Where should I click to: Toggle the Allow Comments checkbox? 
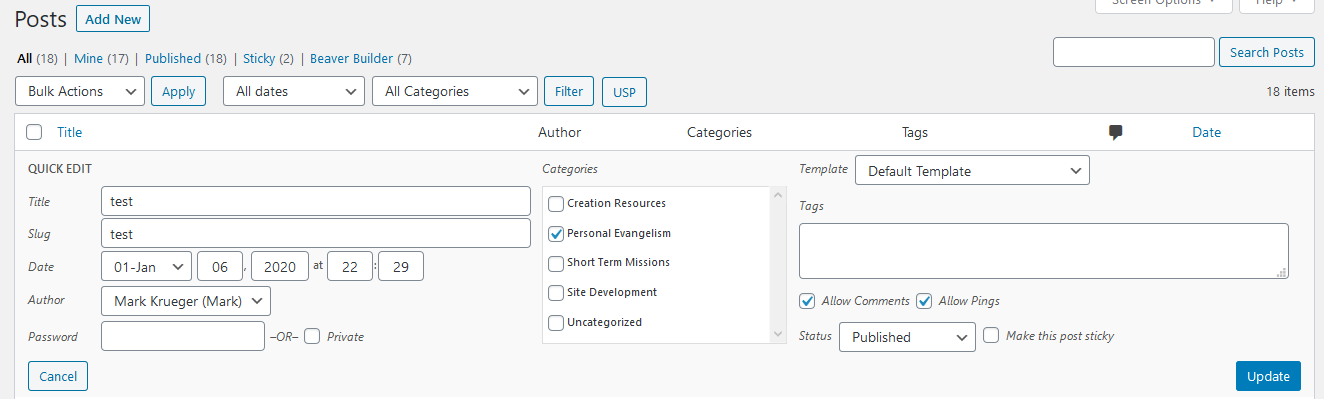coord(807,301)
